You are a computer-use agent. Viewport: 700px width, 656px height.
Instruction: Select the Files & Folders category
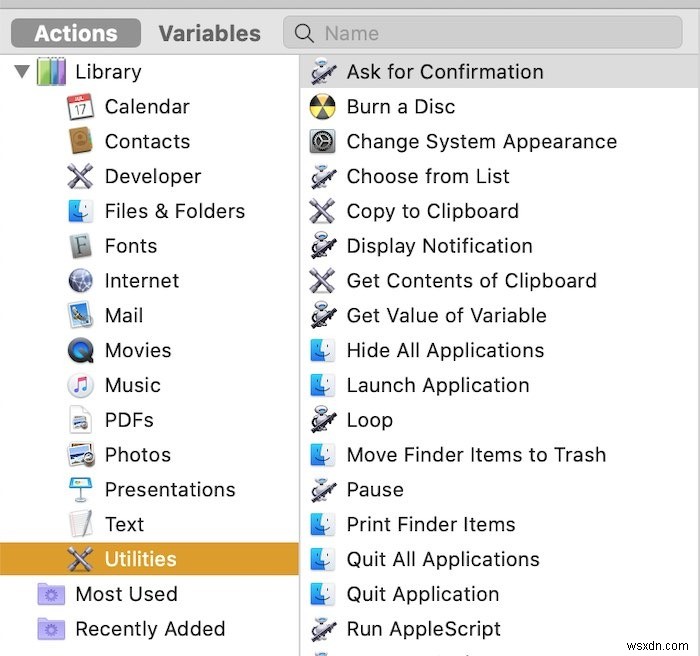(149, 211)
